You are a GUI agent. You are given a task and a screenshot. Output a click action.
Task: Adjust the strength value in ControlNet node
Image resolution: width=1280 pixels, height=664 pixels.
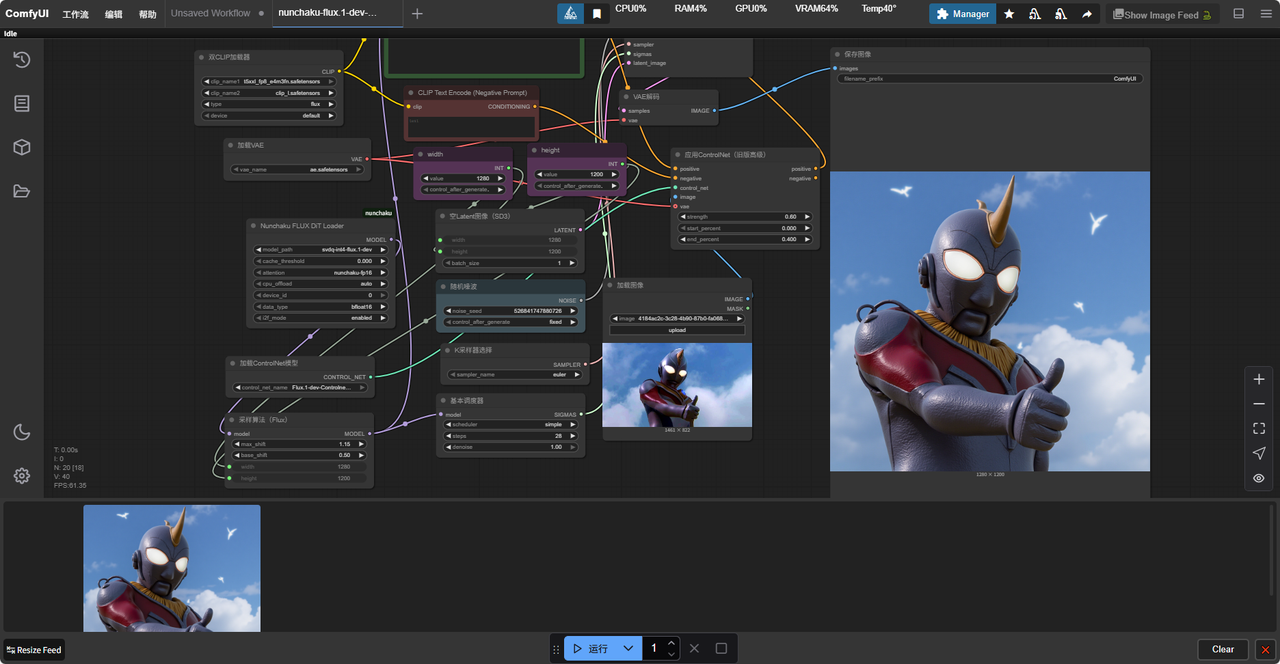(745, 217)
